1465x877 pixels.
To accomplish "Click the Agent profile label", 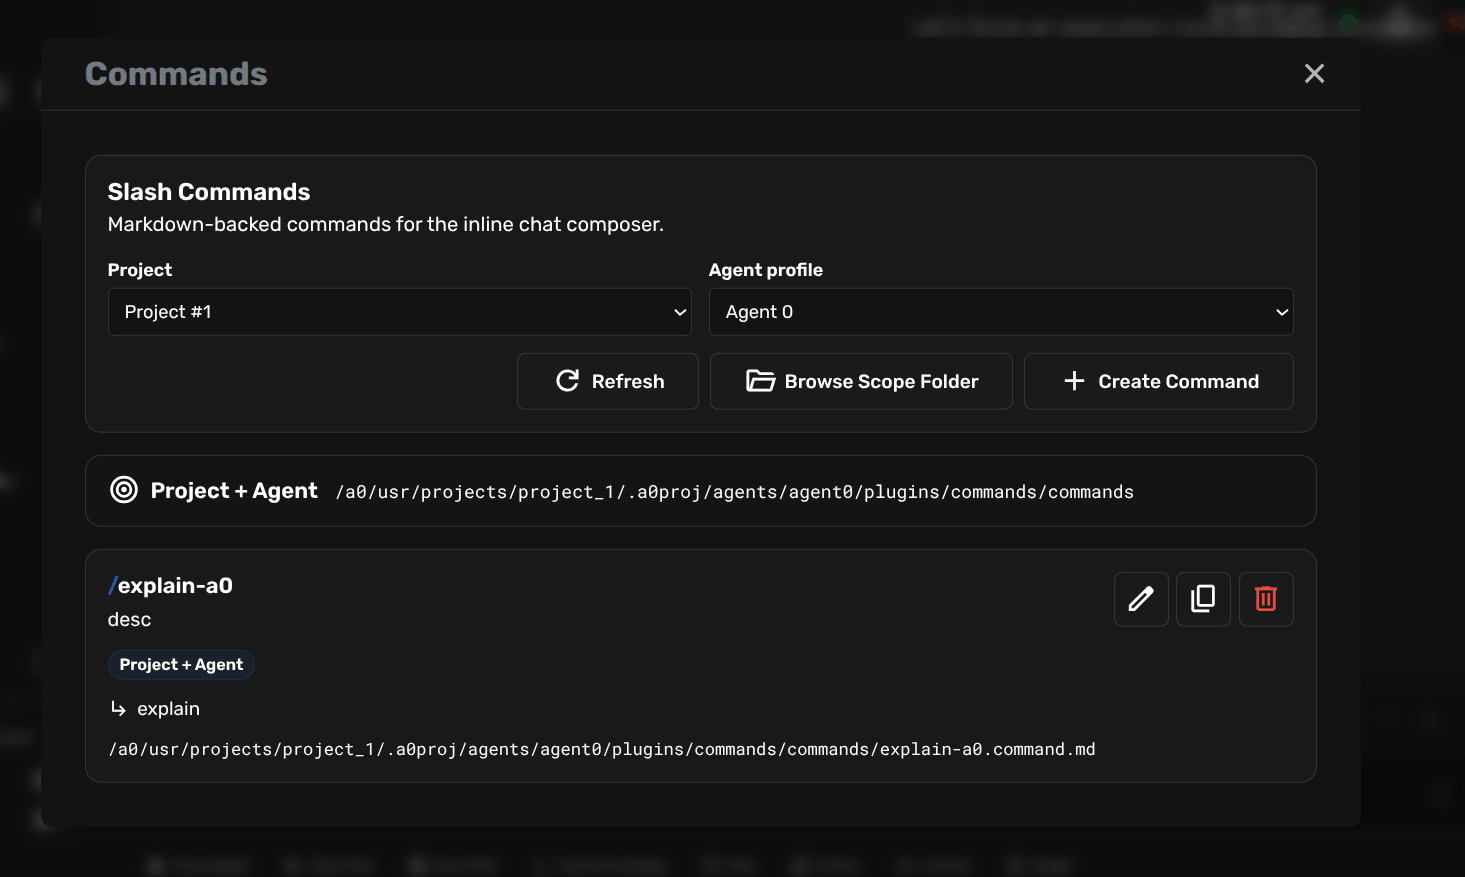I will pyautogui.click(x=766, y=270).
